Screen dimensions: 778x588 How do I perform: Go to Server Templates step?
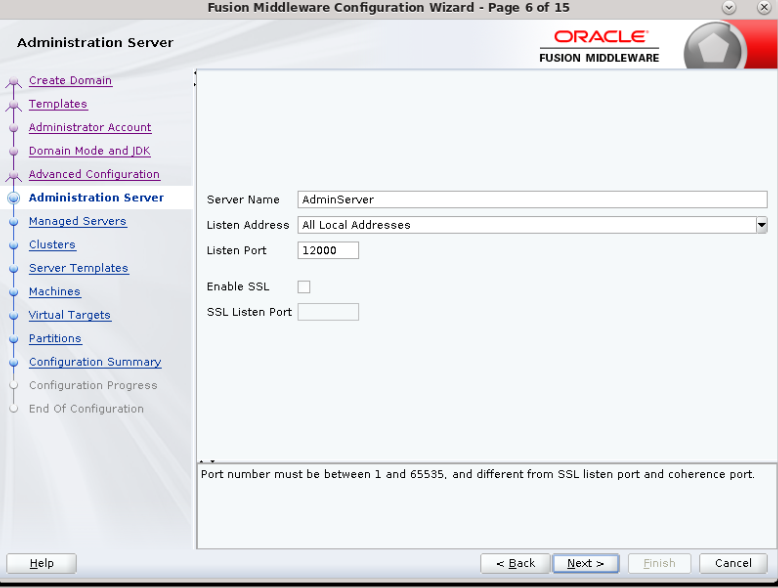click(78, 268)
